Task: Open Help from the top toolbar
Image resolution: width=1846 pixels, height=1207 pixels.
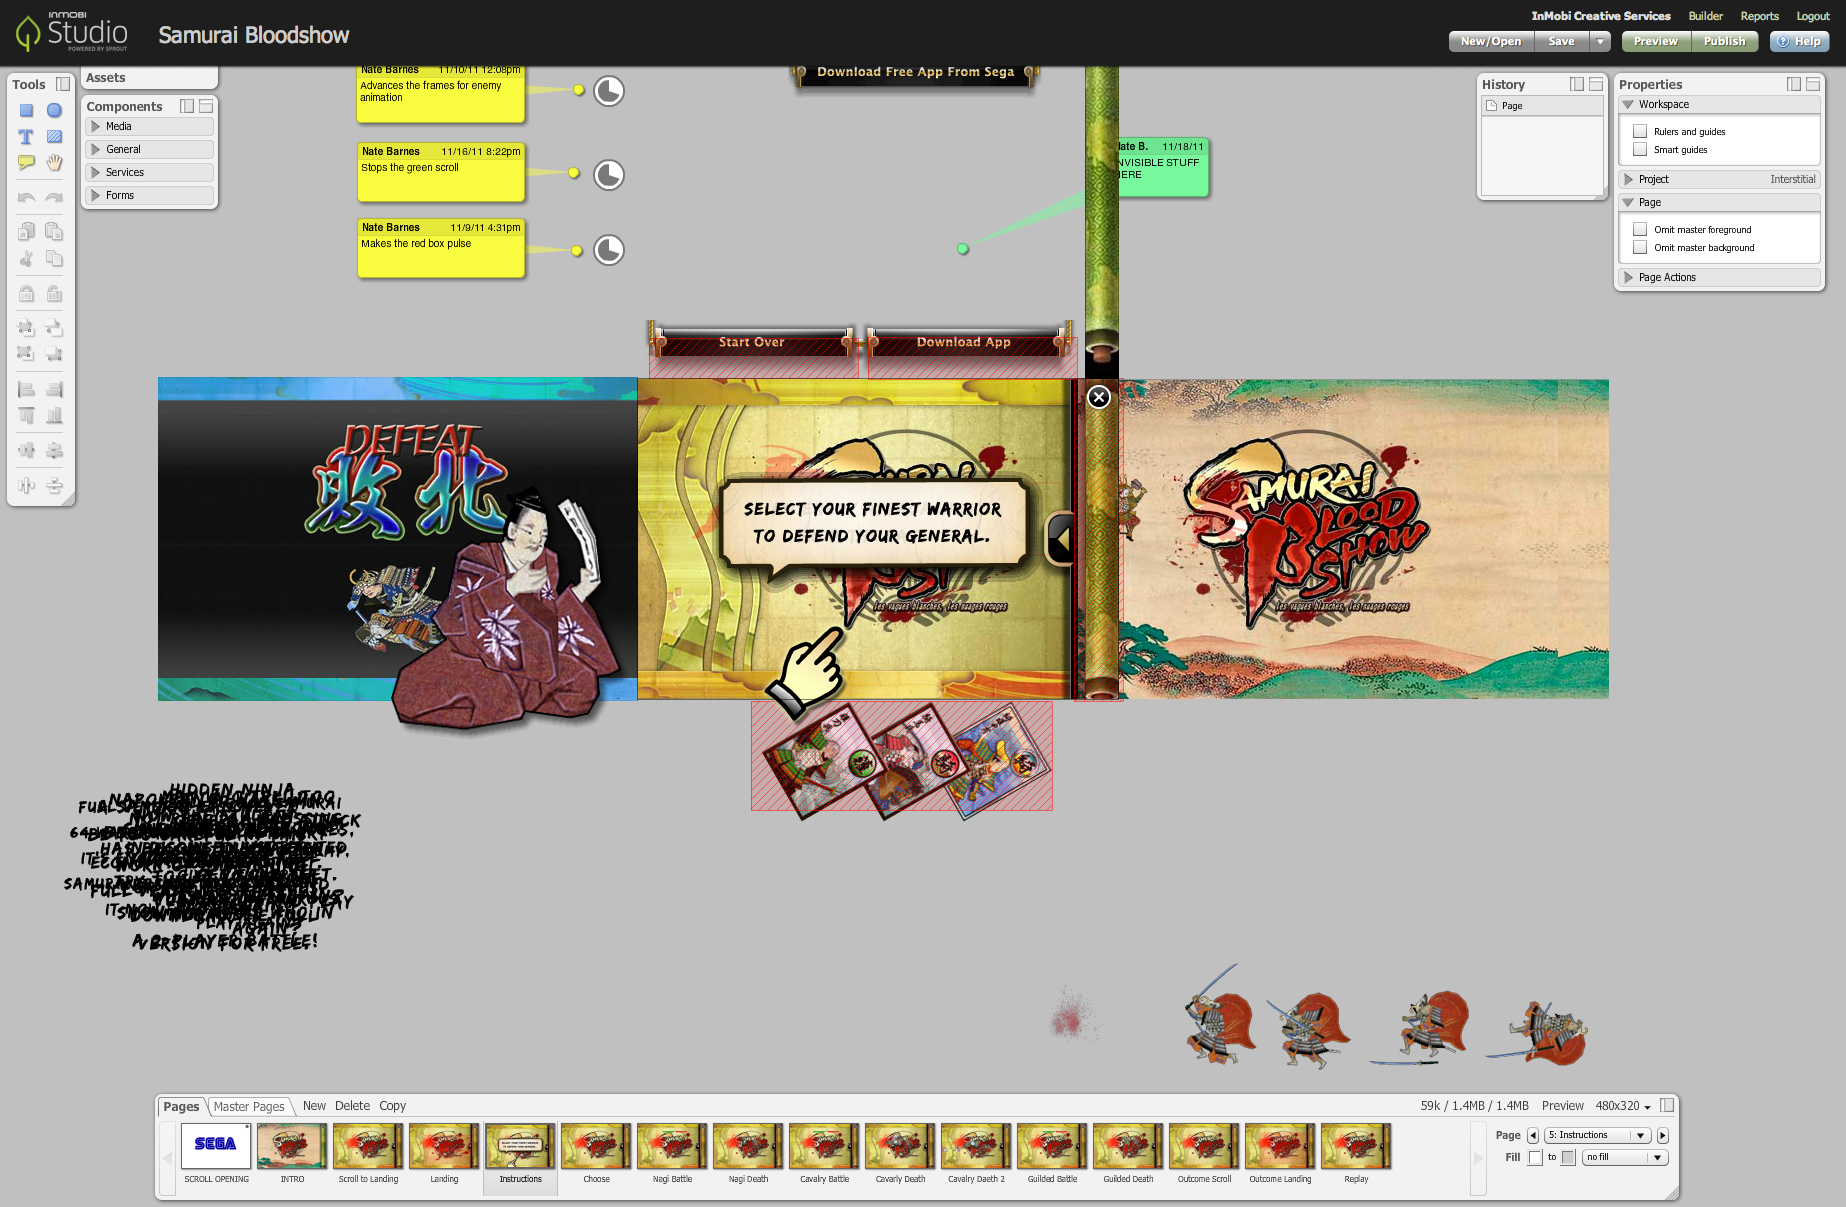Action: [1799, 41]
